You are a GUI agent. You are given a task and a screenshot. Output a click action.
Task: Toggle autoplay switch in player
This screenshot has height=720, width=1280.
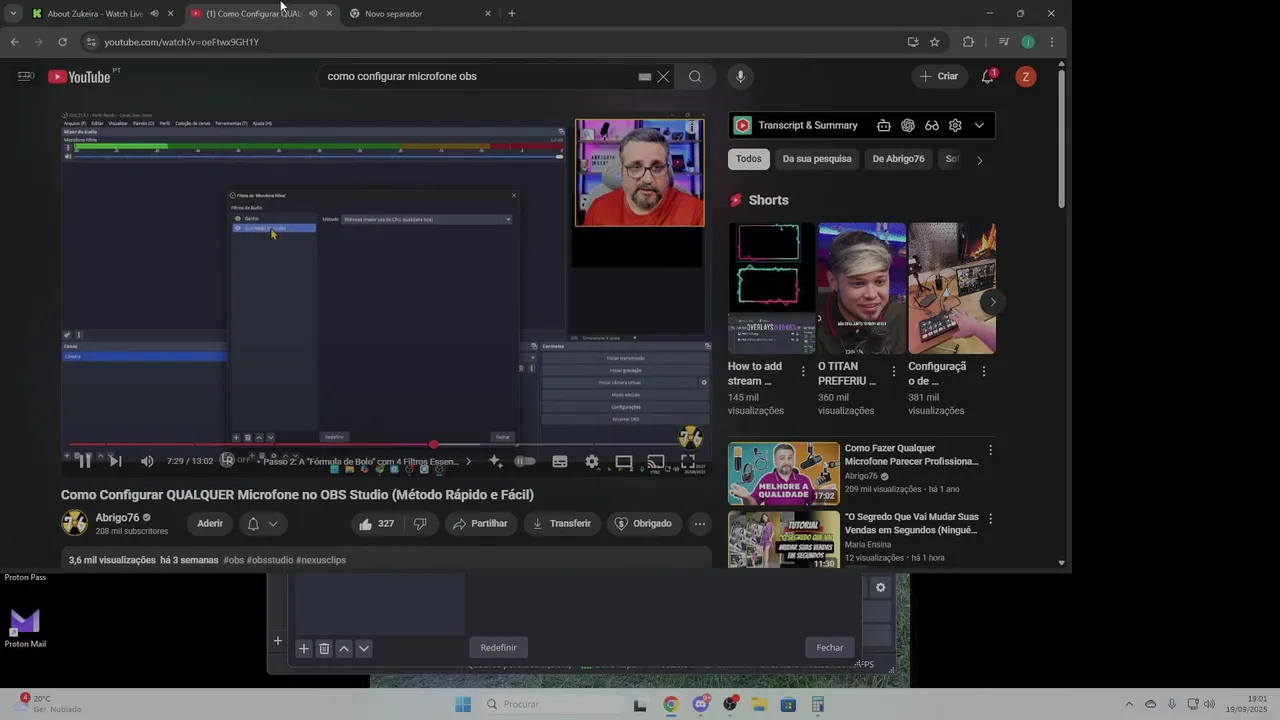pos(525,462)
